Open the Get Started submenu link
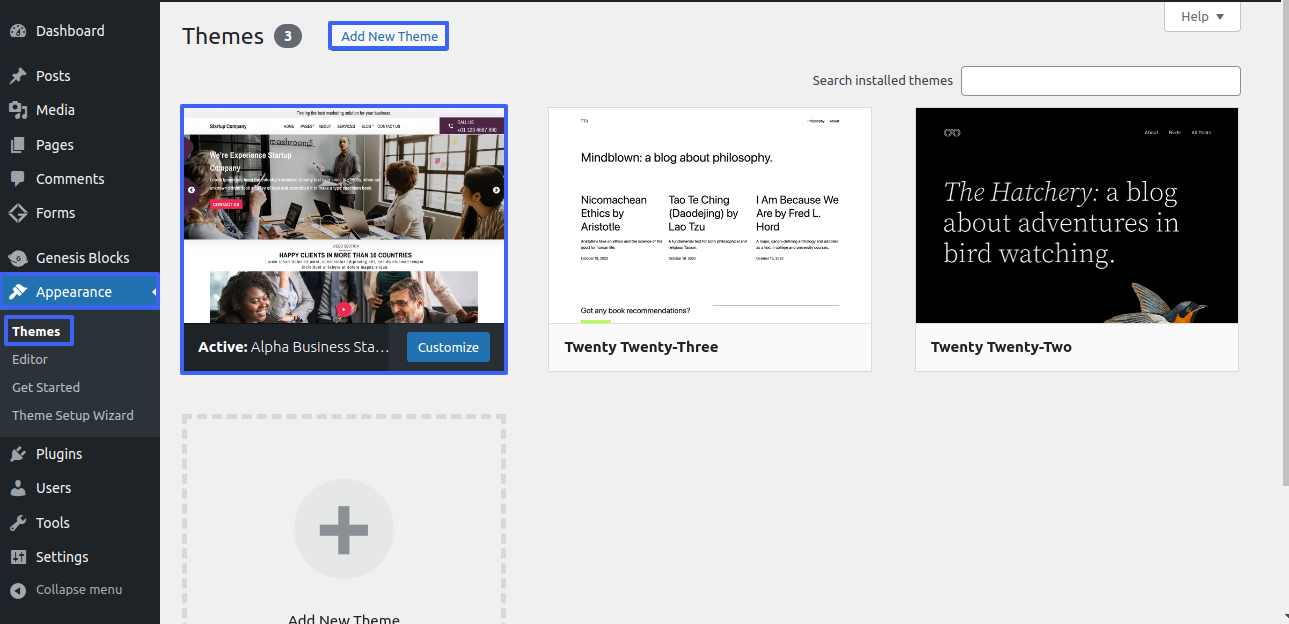 tap(46, 387)
